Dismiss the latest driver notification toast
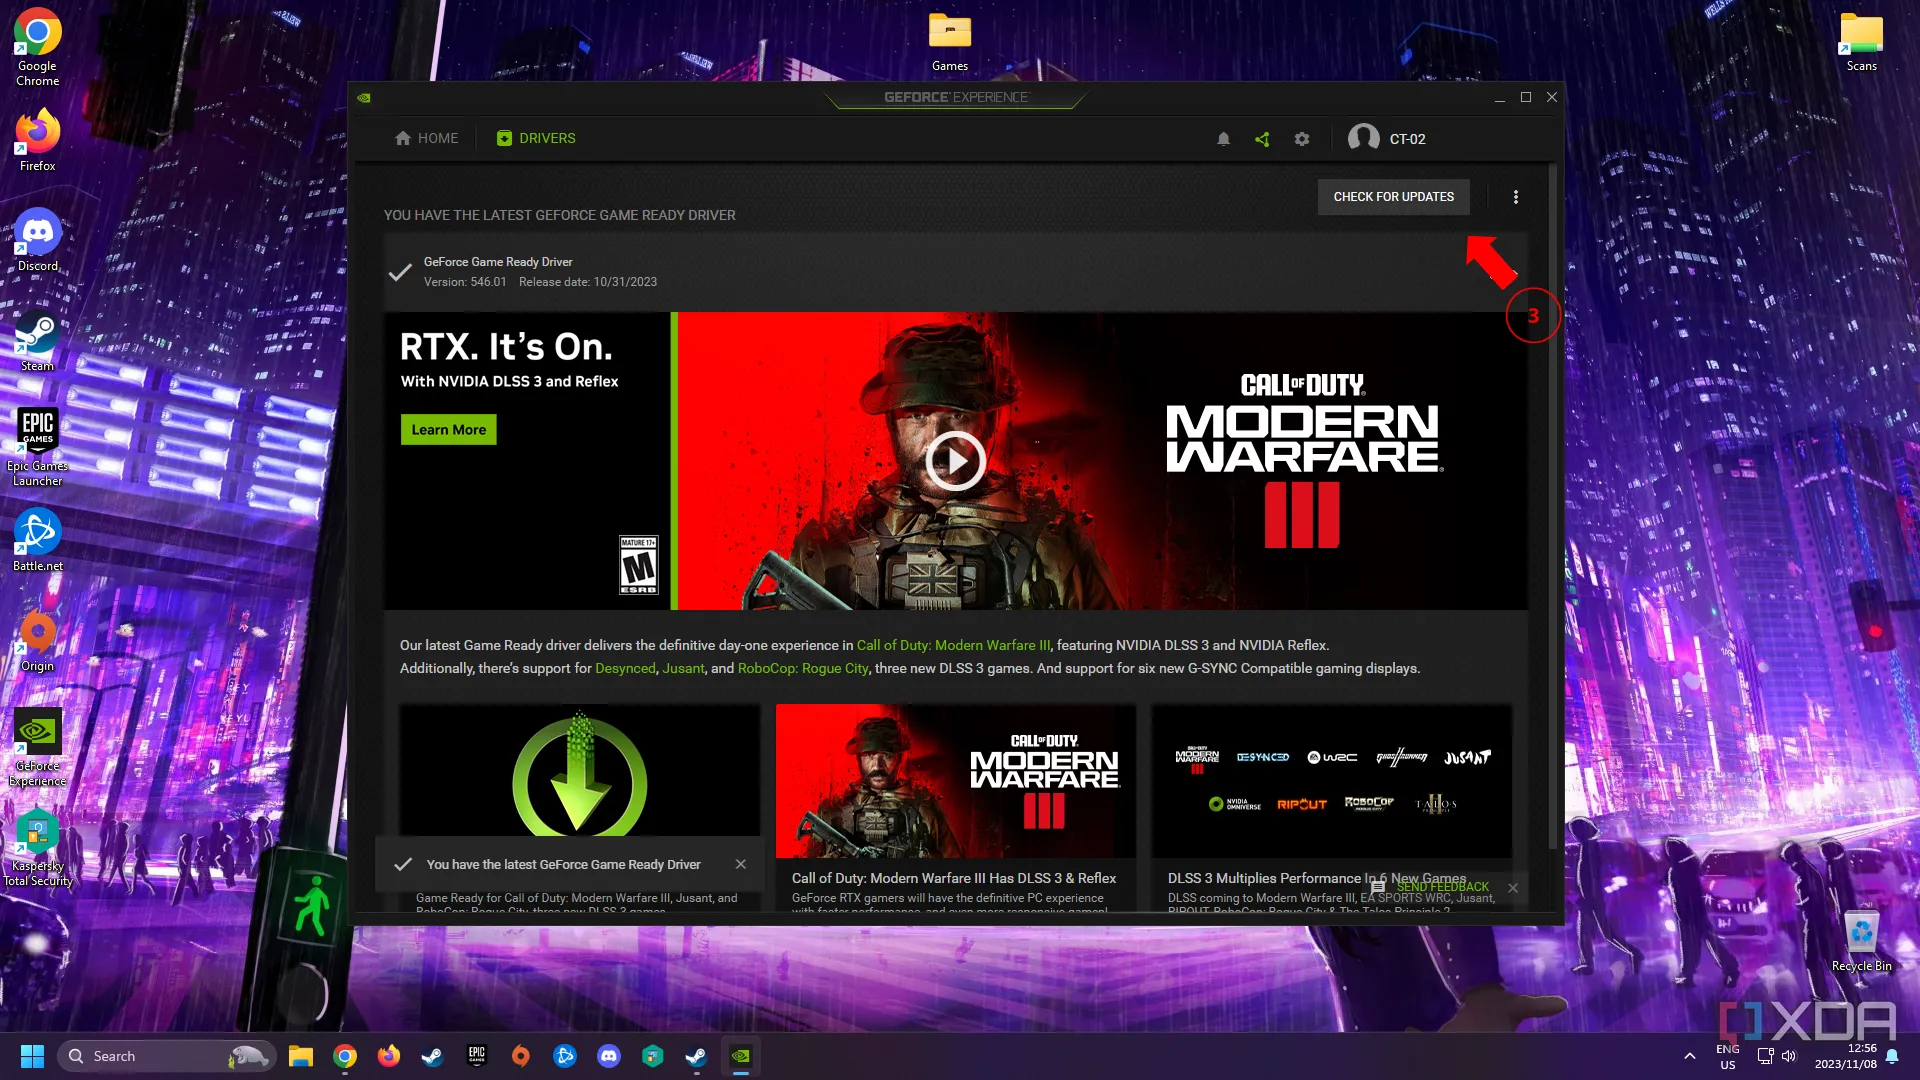Screen dimensions: 1920x1080 (x=740, y=864)
